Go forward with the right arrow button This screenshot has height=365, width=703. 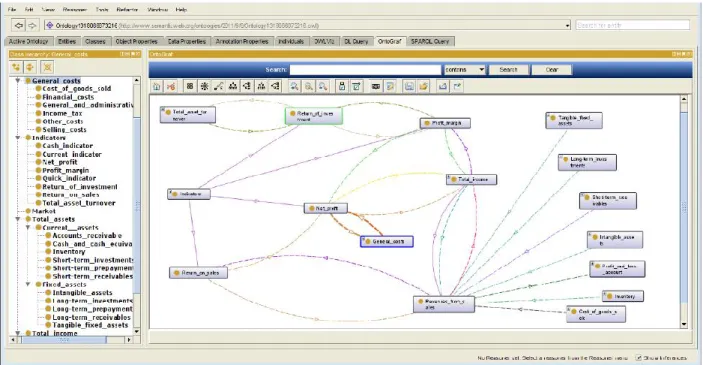click(x=32, y=26)
